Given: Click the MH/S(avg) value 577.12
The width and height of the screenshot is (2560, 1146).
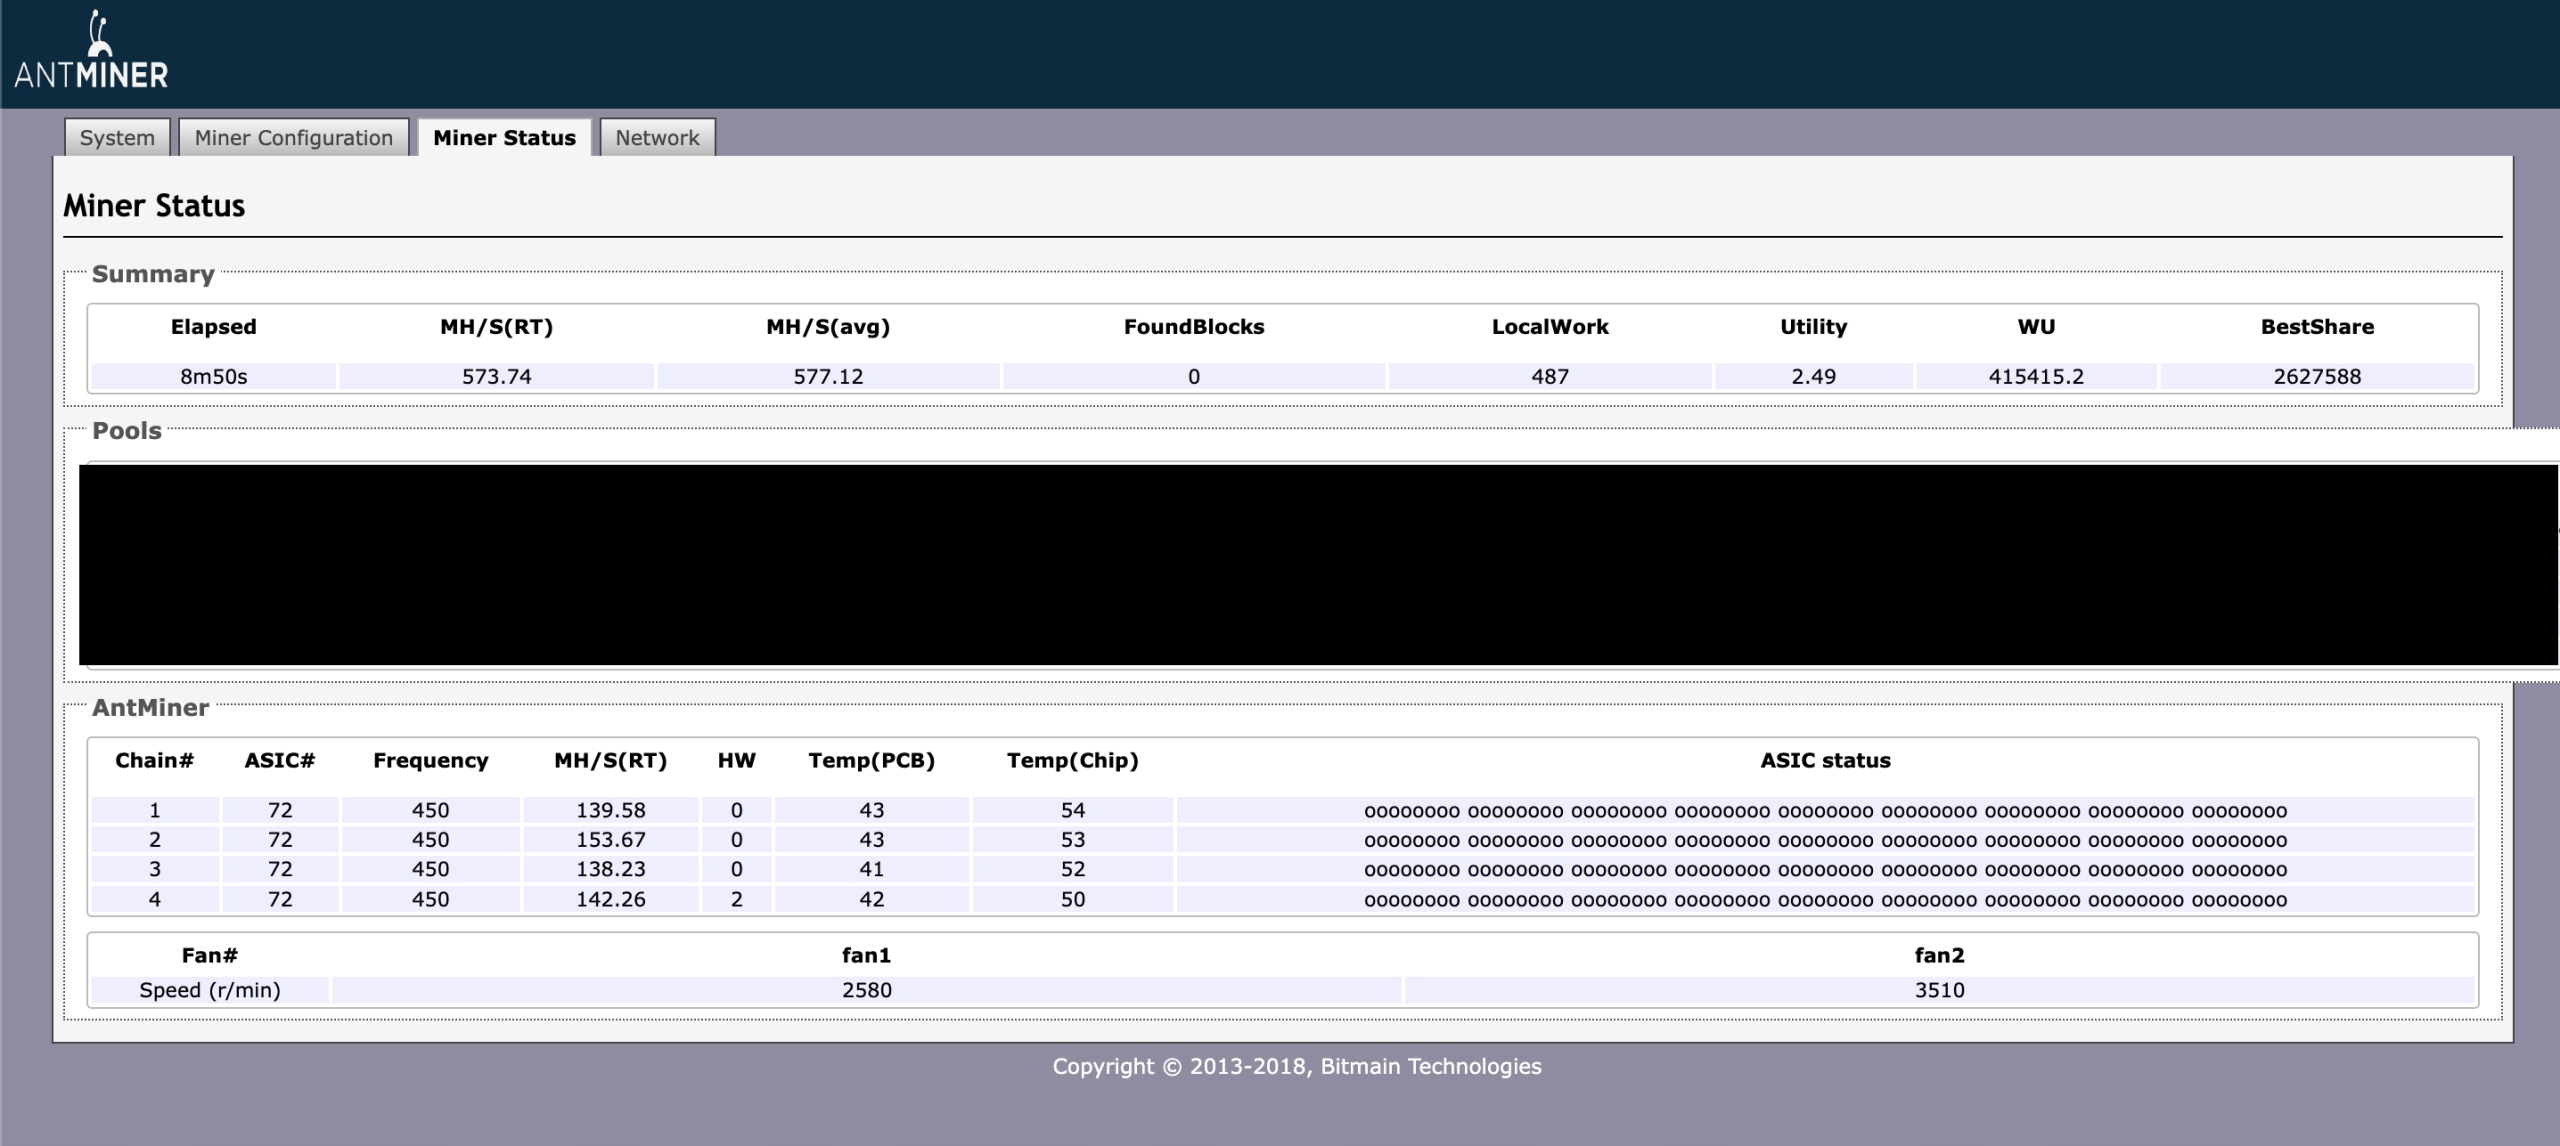Looking at the screenshot, I should coord(828,377).
